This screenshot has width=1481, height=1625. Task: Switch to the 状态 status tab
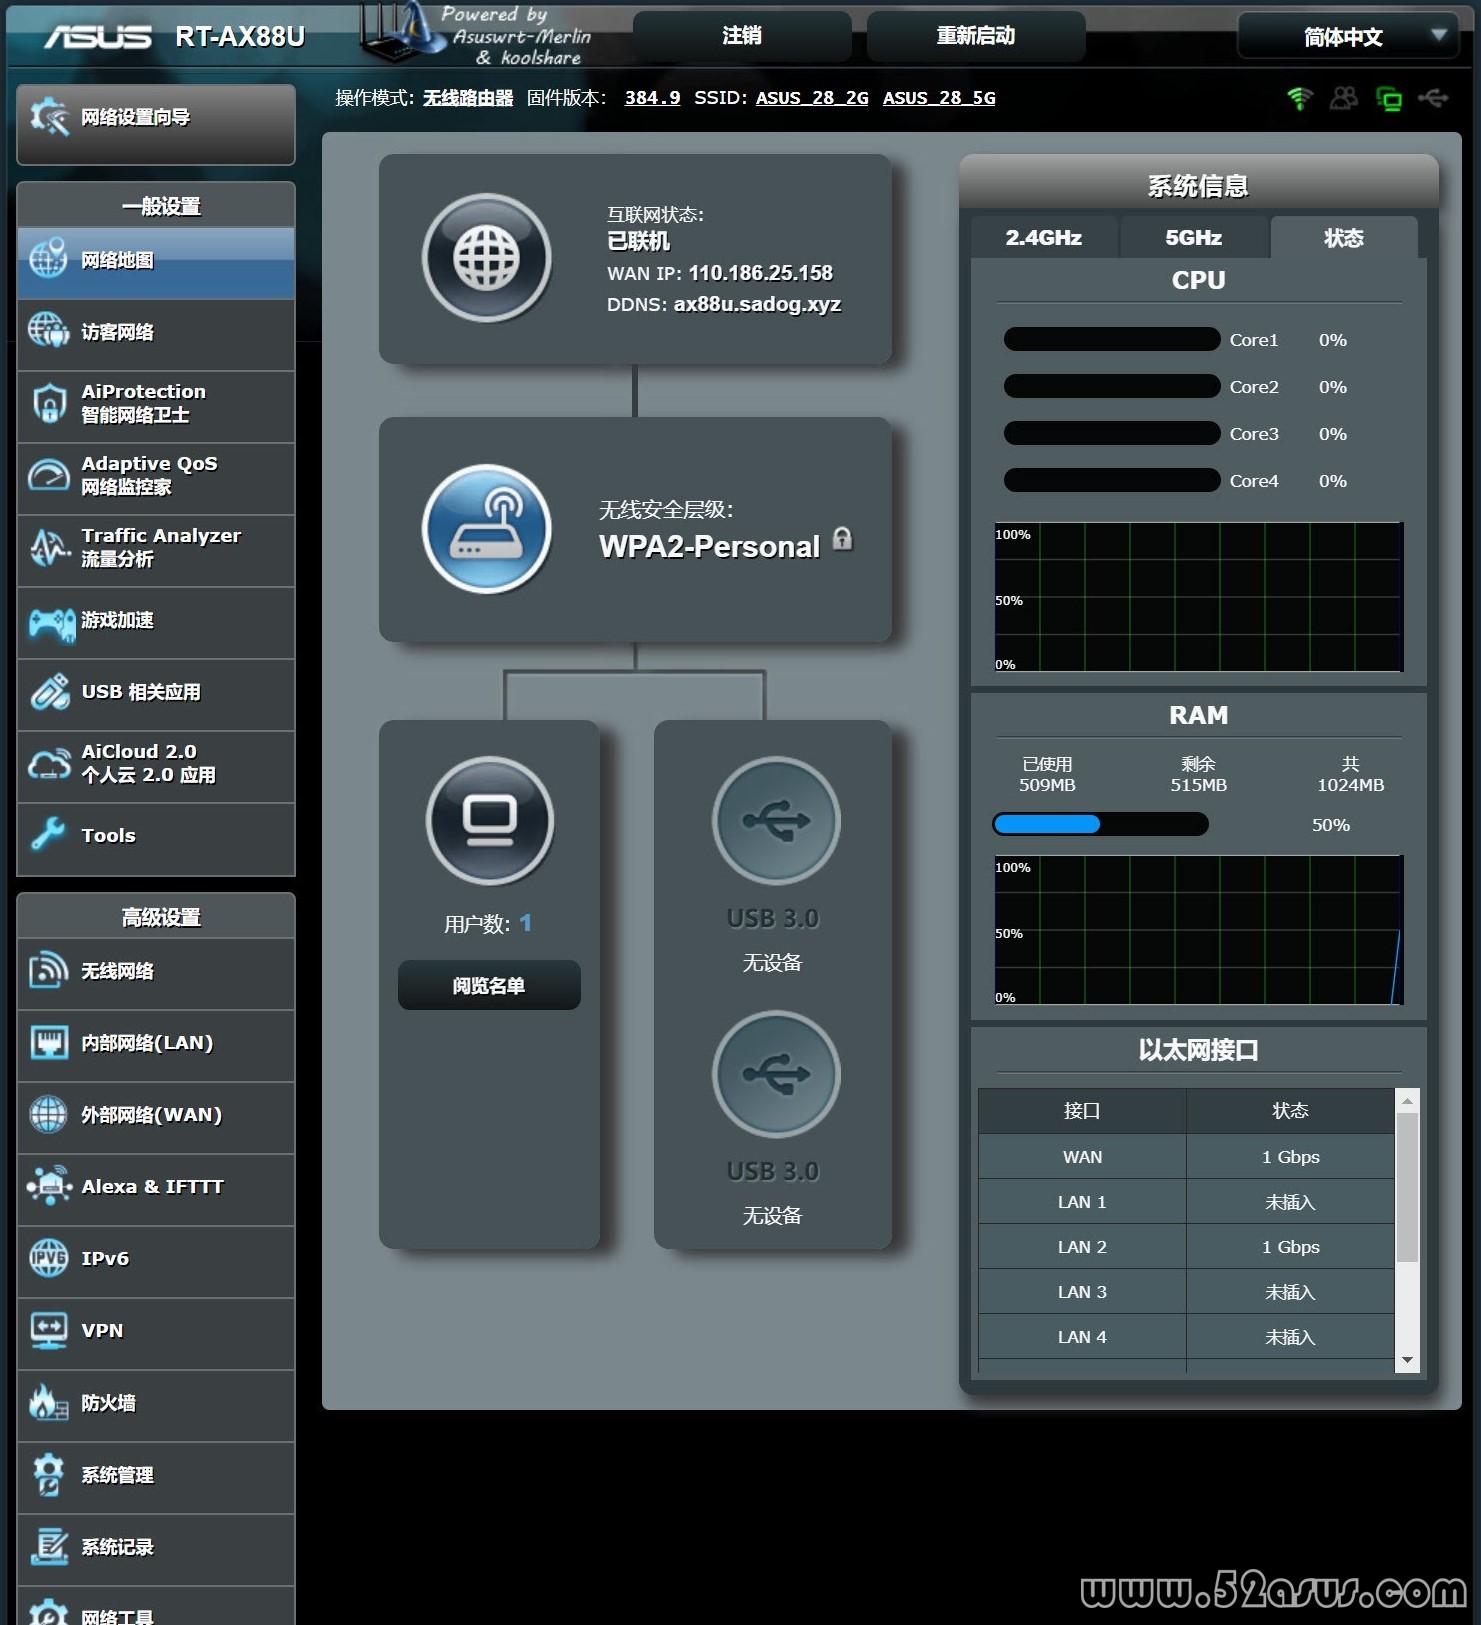click(1344, 238)
